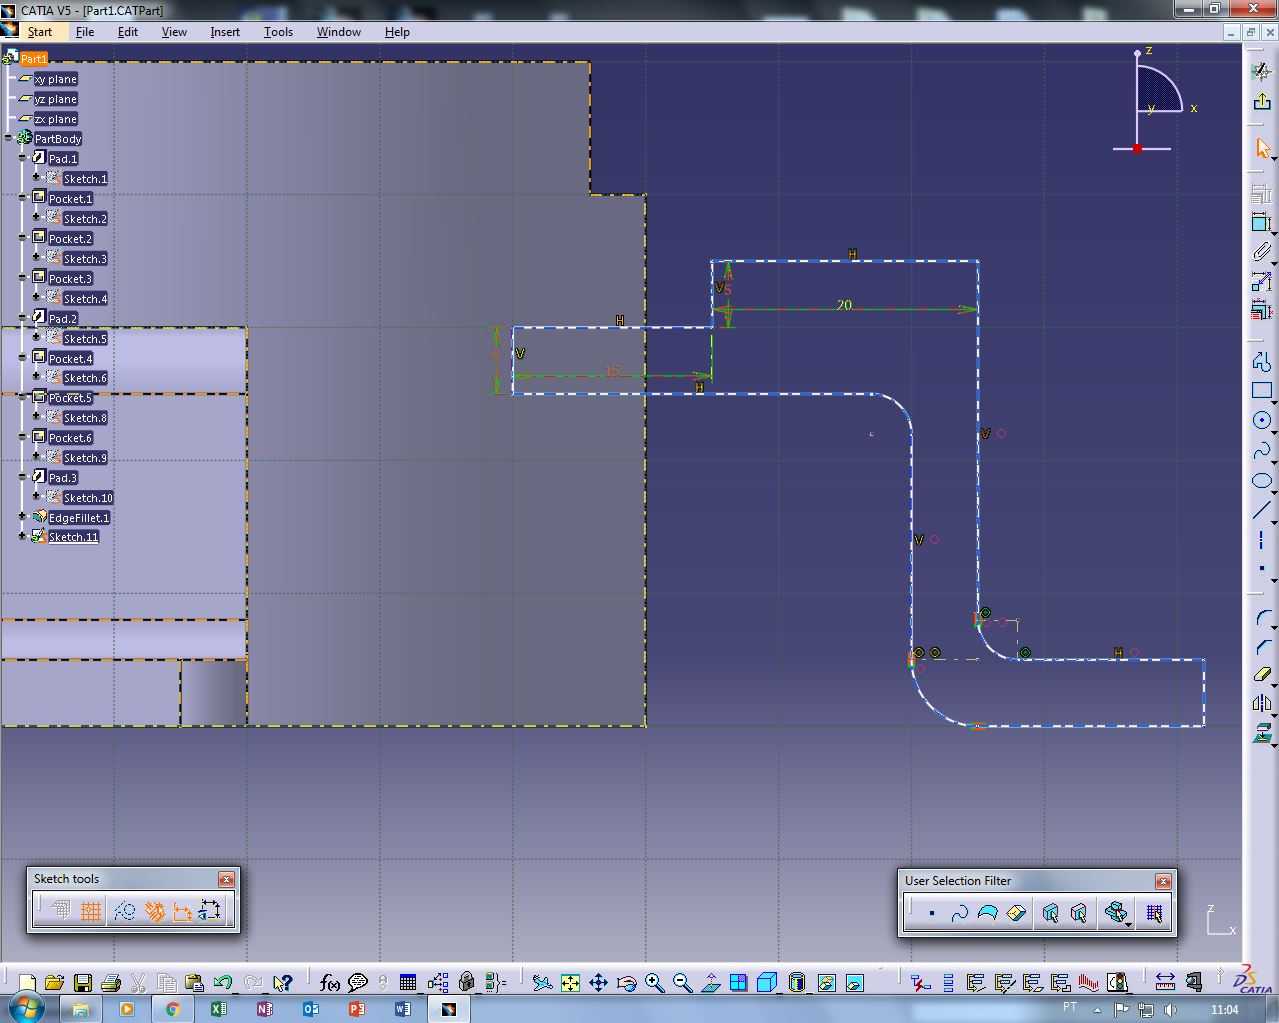This screenshot has height=1023, width=1279.
Task: Click the Zoom In magnifier
Action: [x=654, y=983]
